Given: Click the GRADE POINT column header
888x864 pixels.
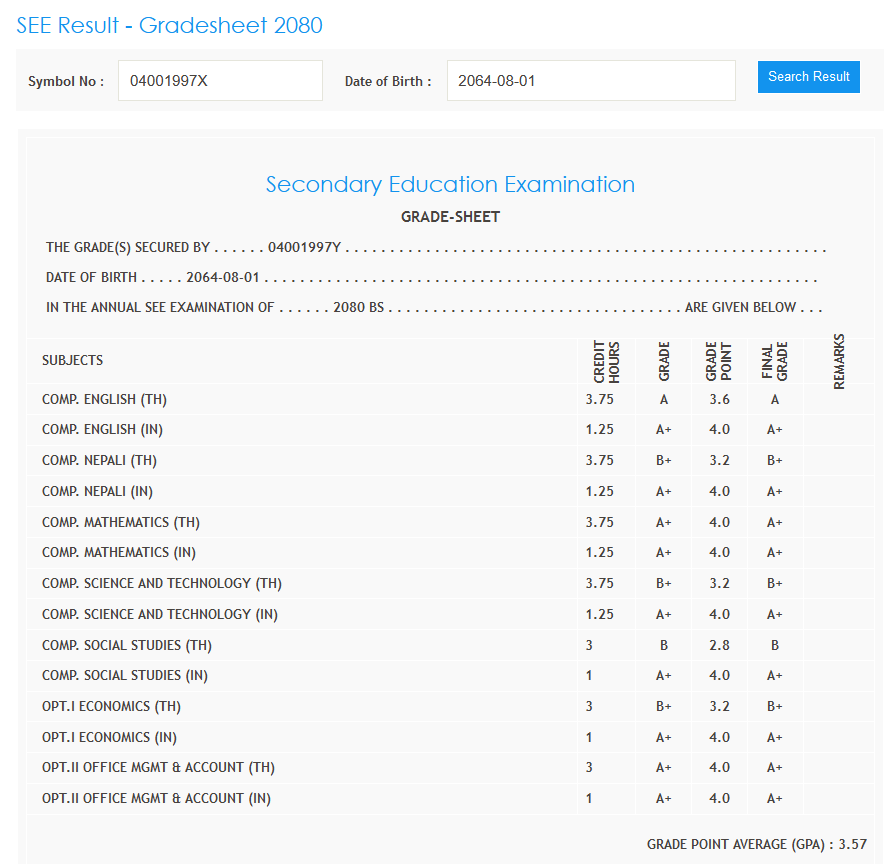Looking at the screenshot, I should pos(719,361).
